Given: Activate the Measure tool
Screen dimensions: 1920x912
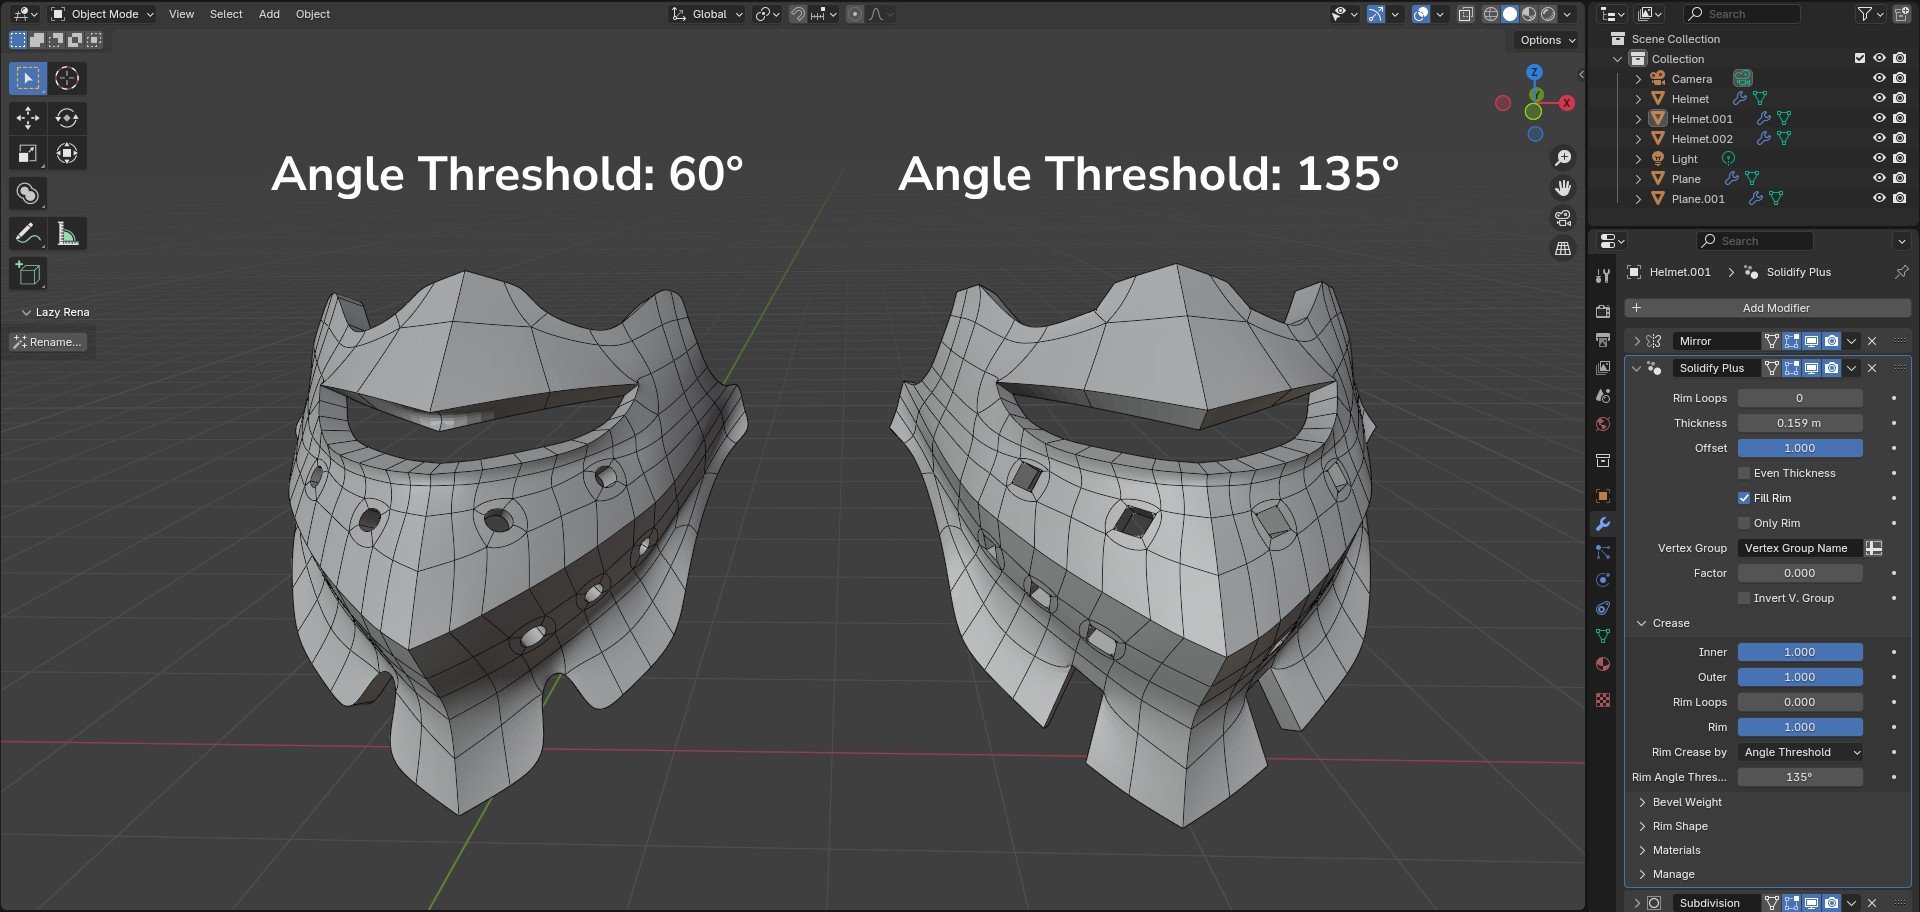Looking at the screenshot, I should tap(67, 234).
